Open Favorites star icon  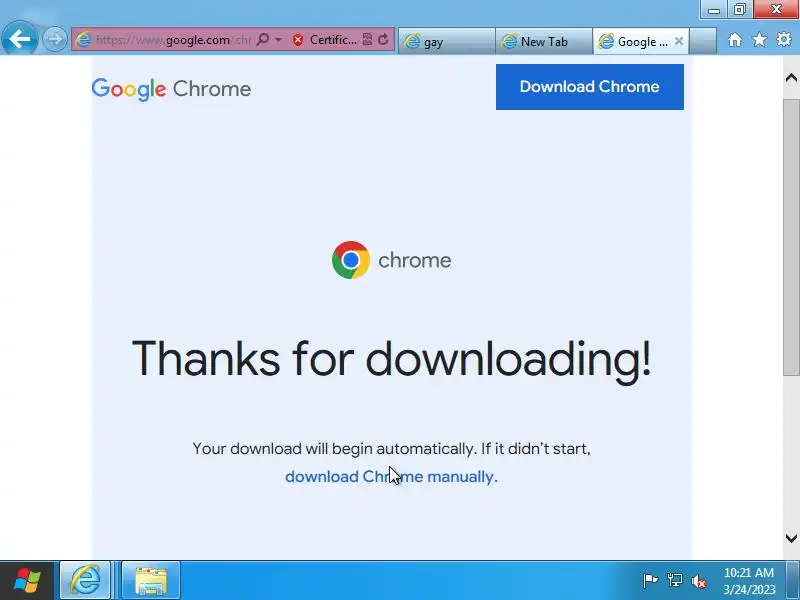(x=759, y=39)
